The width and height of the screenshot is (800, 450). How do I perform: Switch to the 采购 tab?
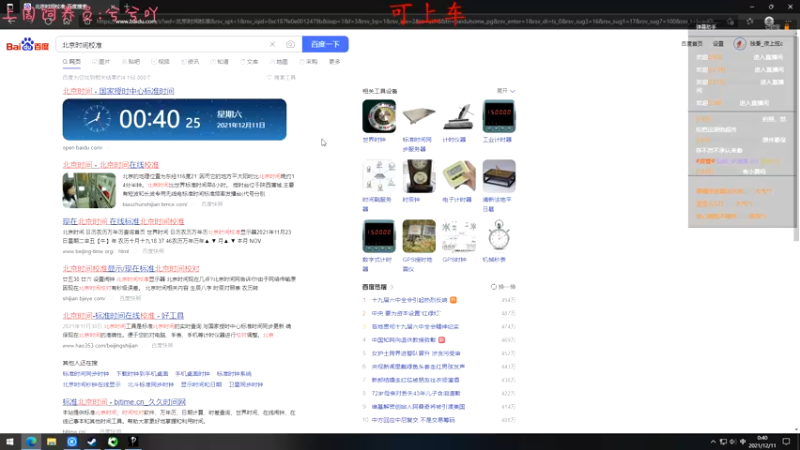point(309,62)
